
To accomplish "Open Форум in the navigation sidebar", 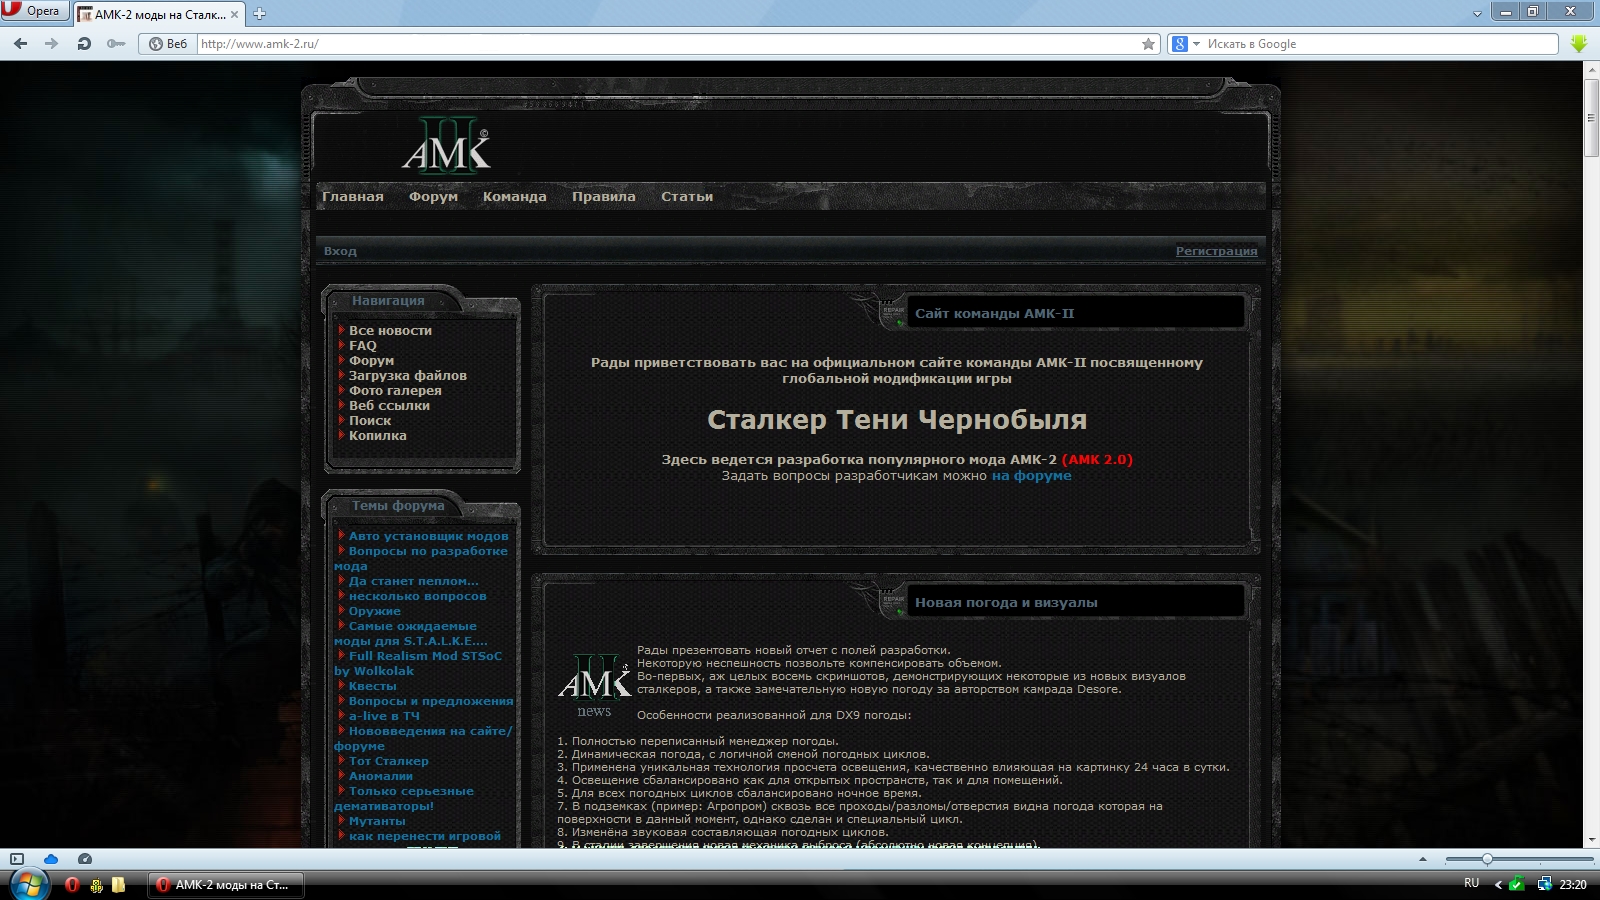I will [371, 361].
